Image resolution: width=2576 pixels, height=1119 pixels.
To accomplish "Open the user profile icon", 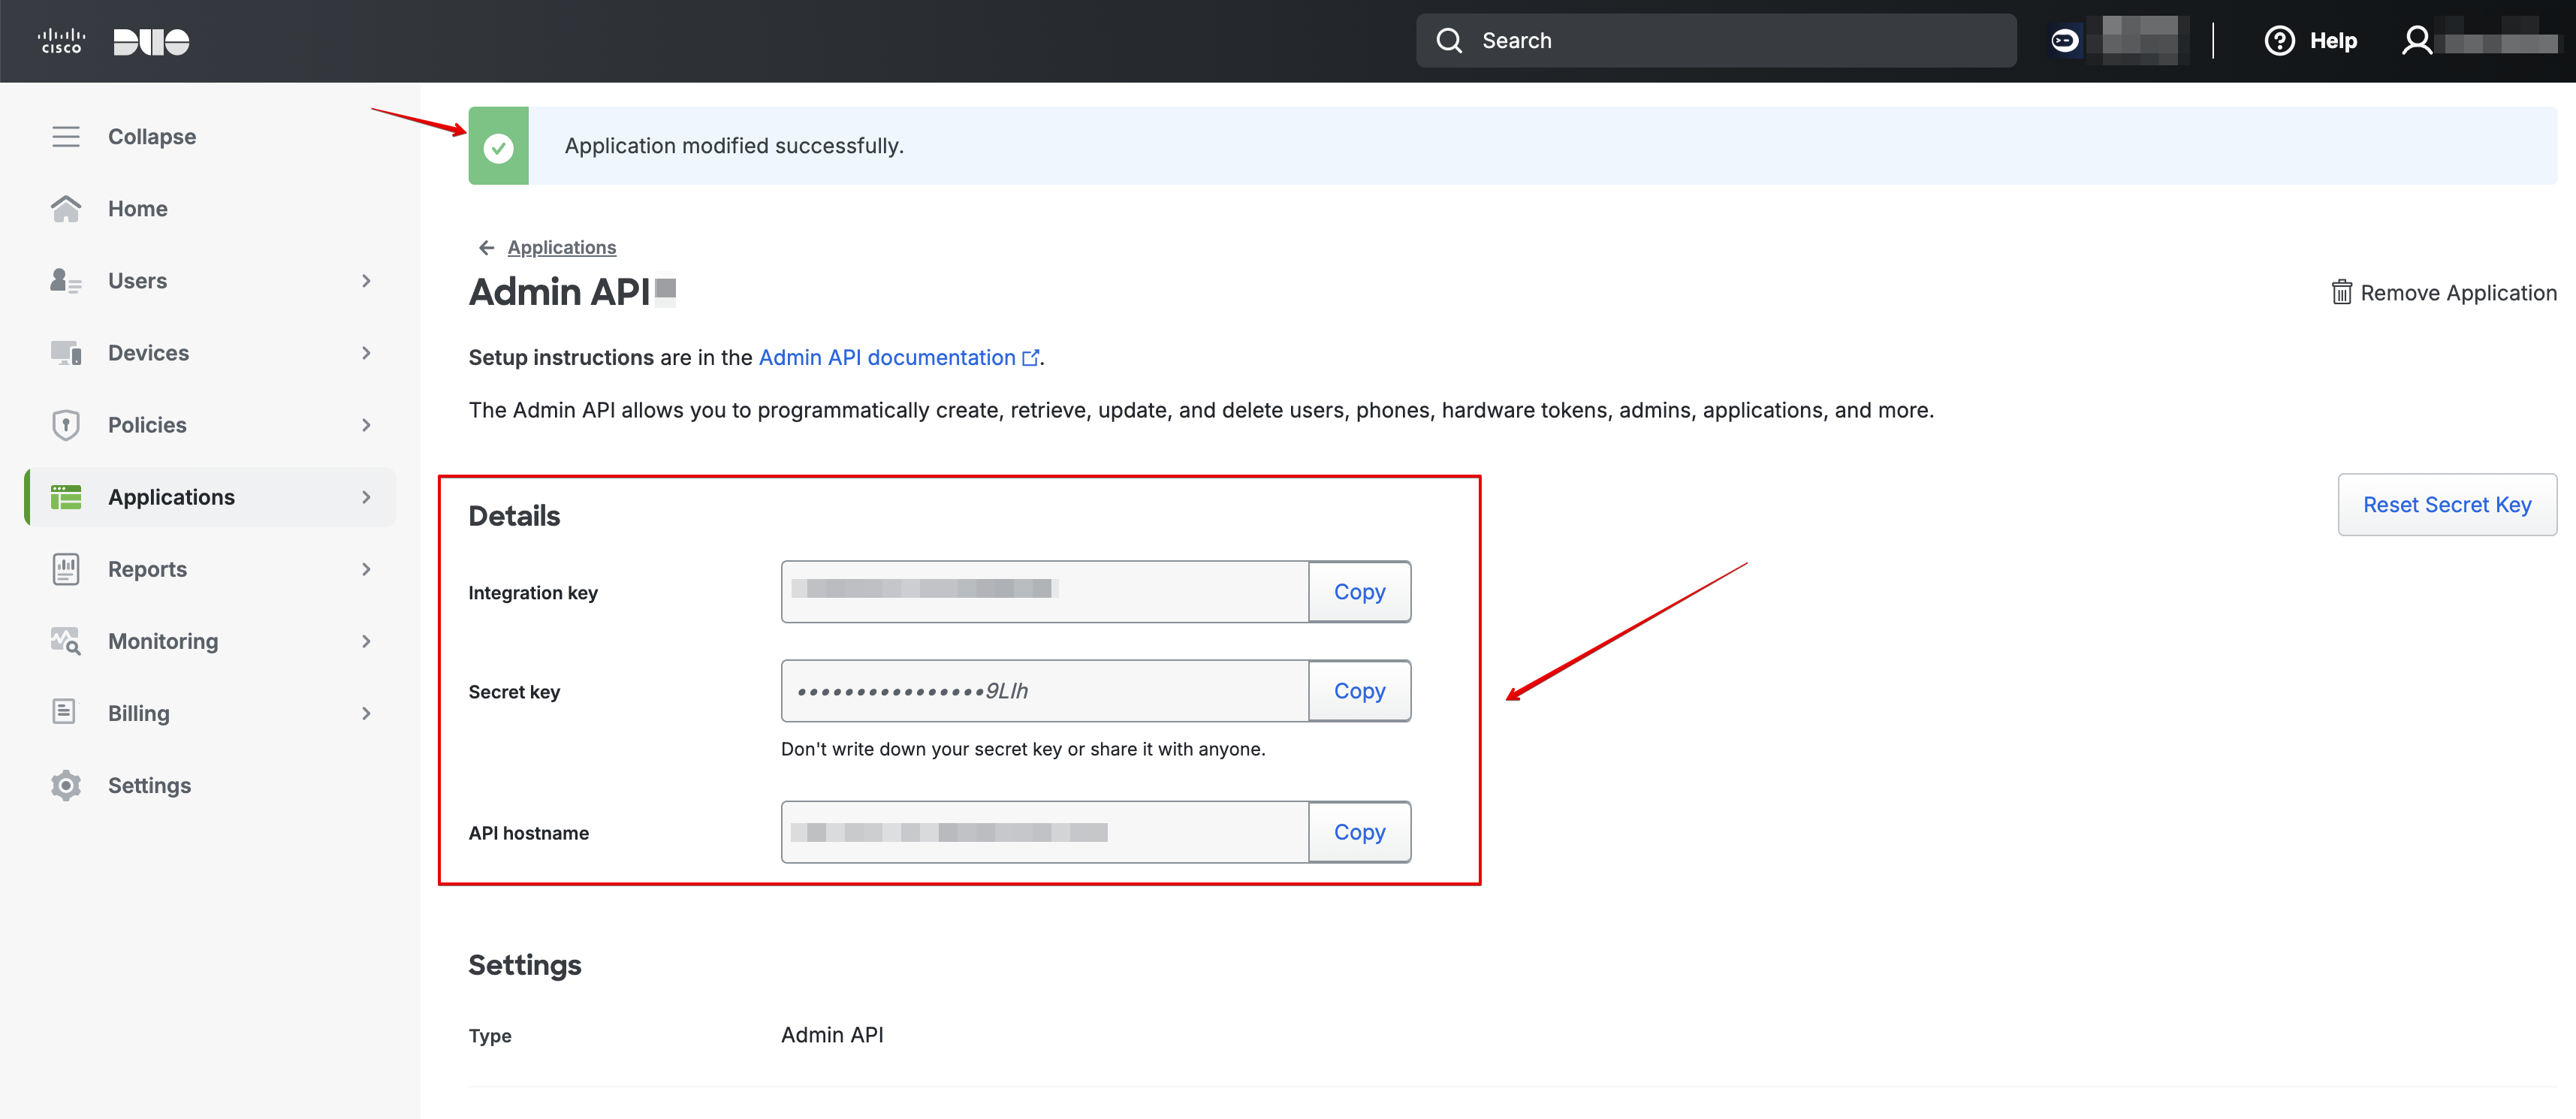I will point(2417,41).
